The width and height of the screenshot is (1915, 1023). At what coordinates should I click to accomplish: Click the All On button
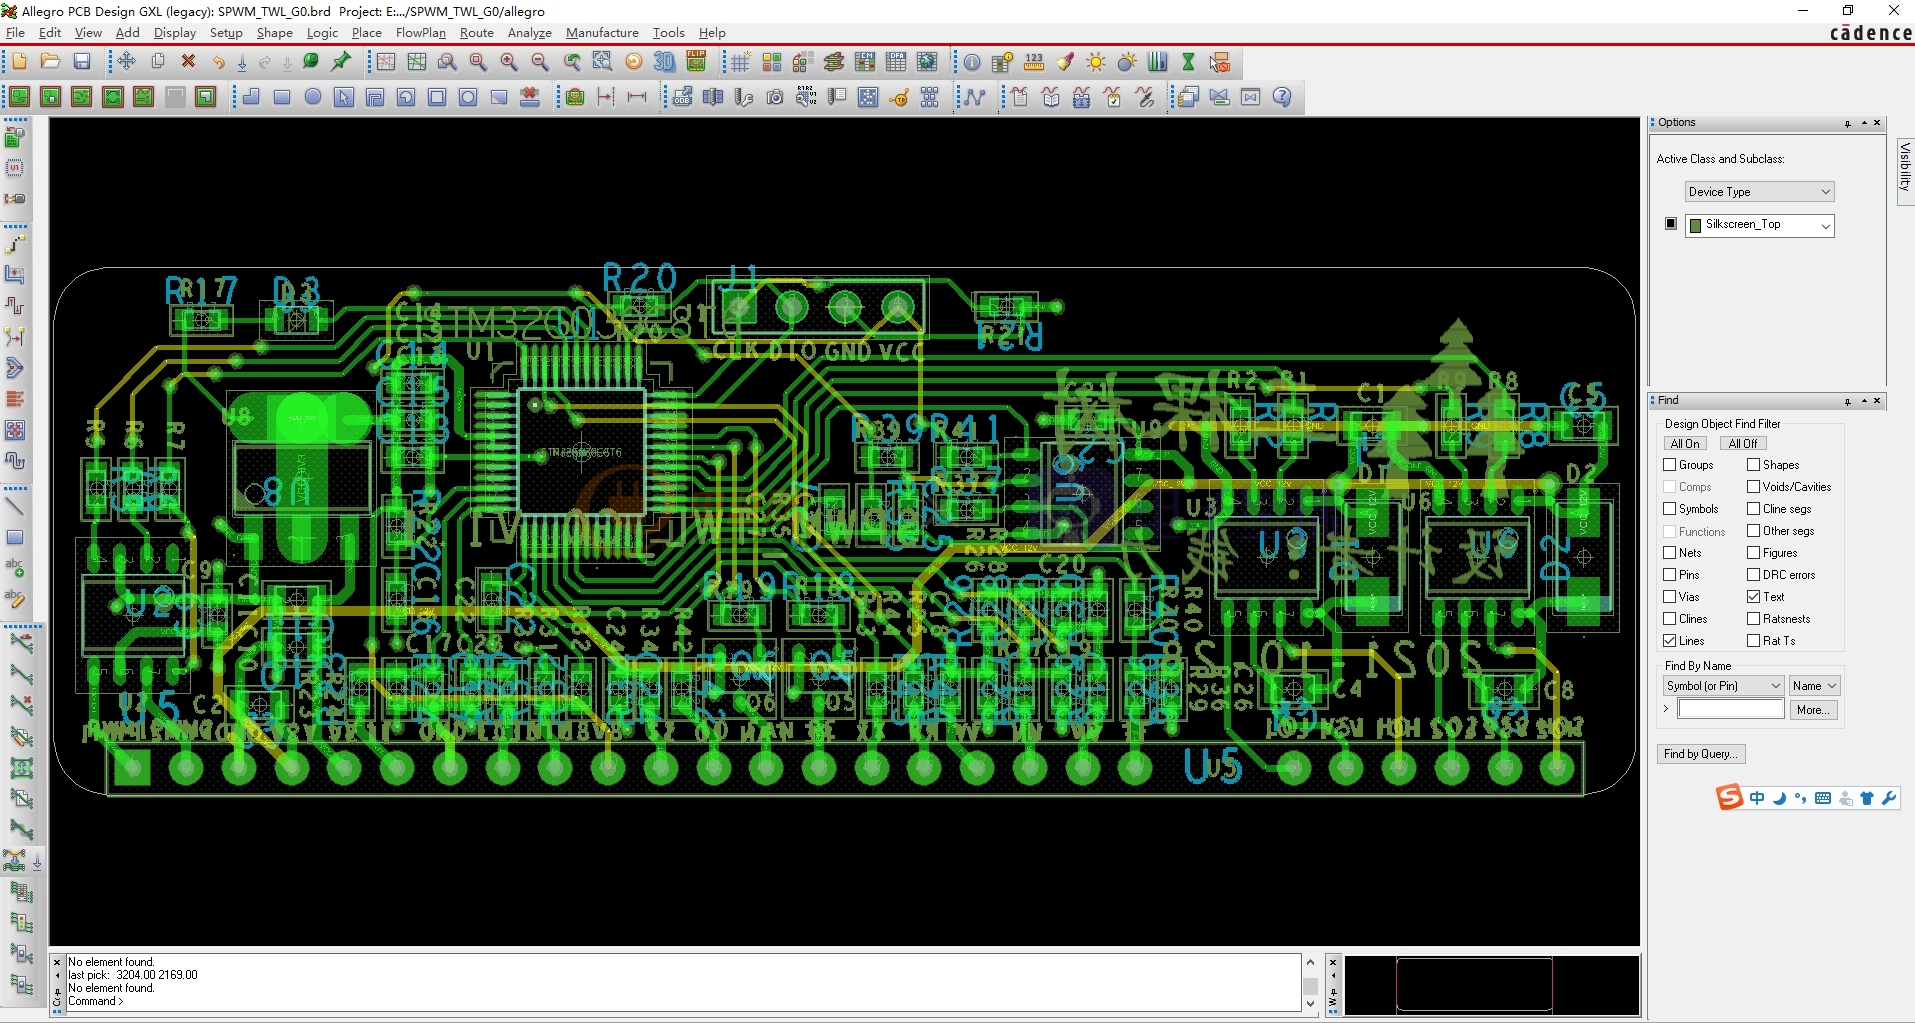[x=1685, y=444]
